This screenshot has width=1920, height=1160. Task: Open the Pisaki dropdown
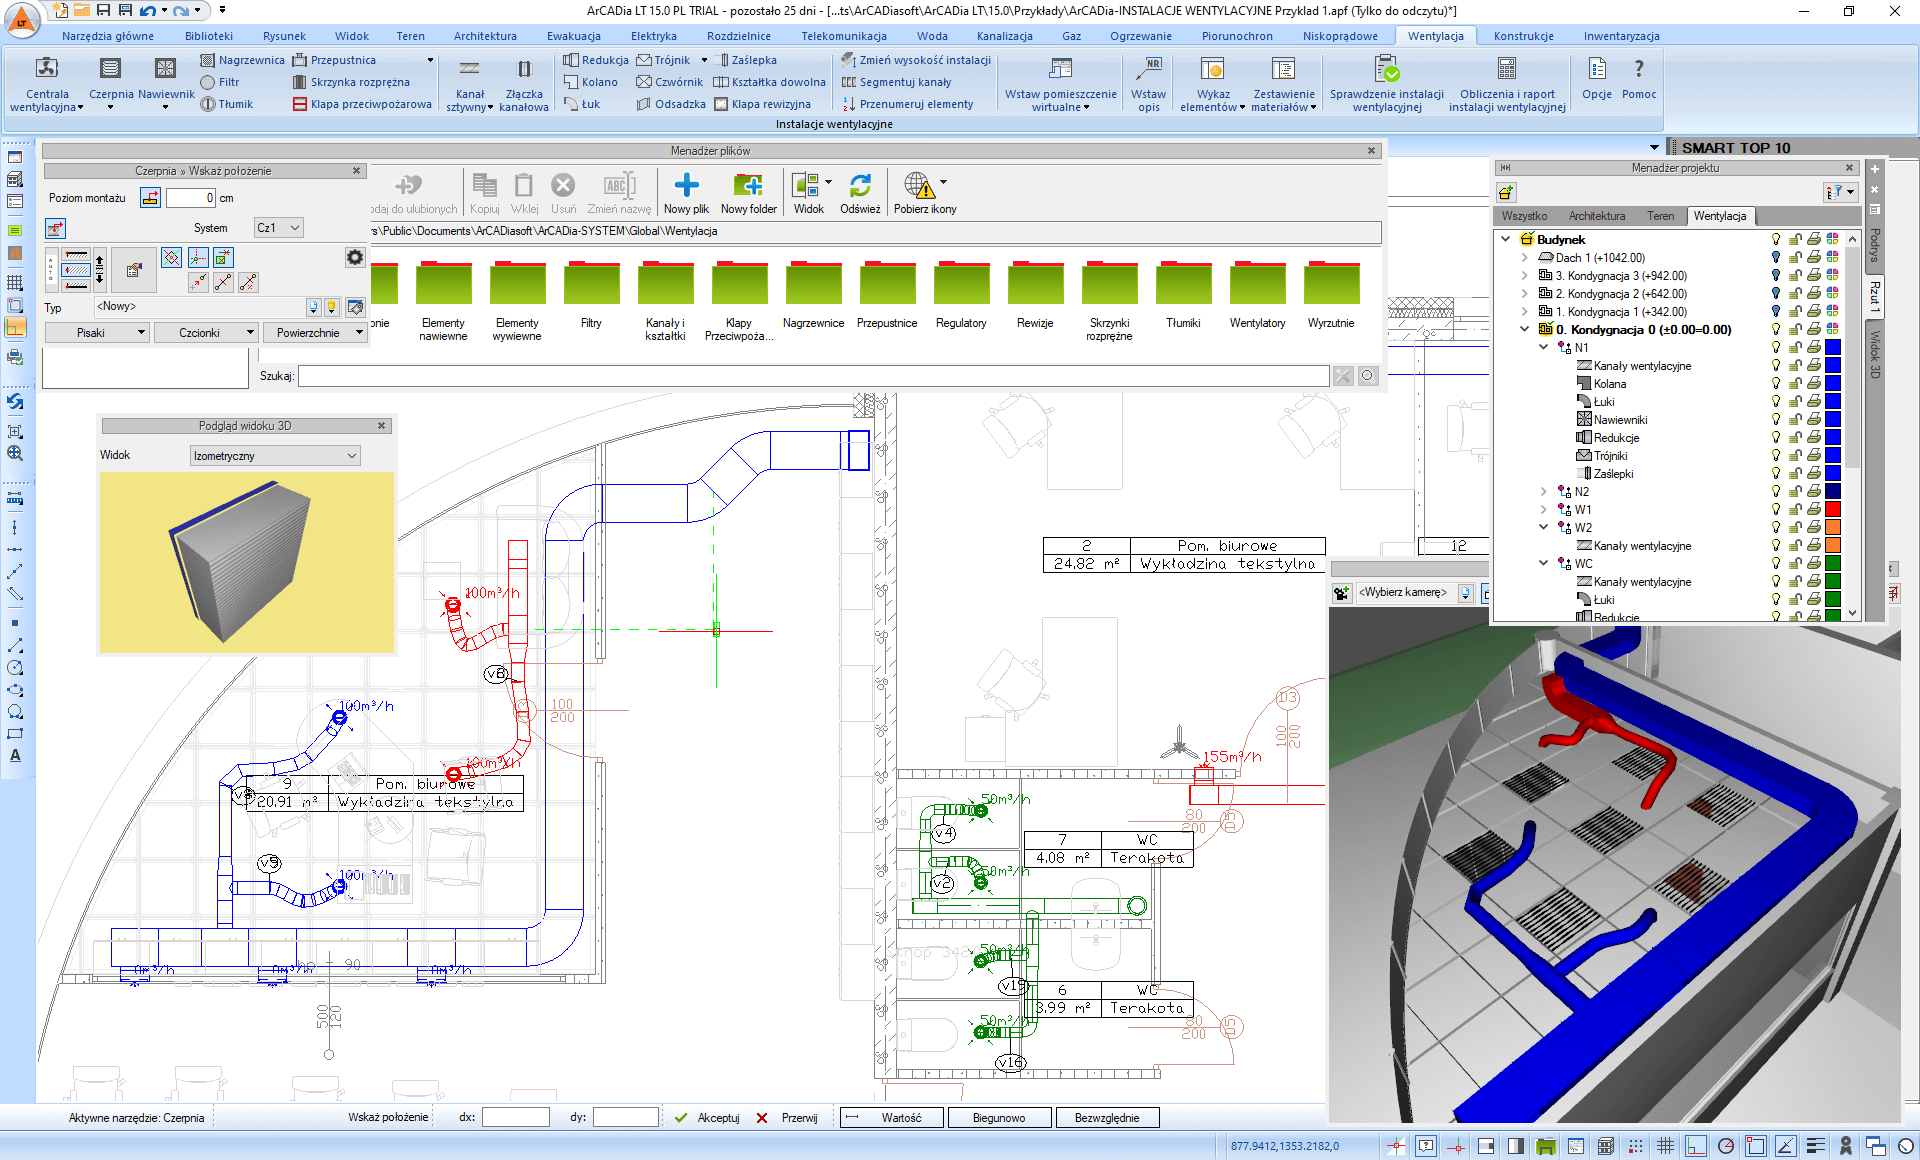pos(97,333)
